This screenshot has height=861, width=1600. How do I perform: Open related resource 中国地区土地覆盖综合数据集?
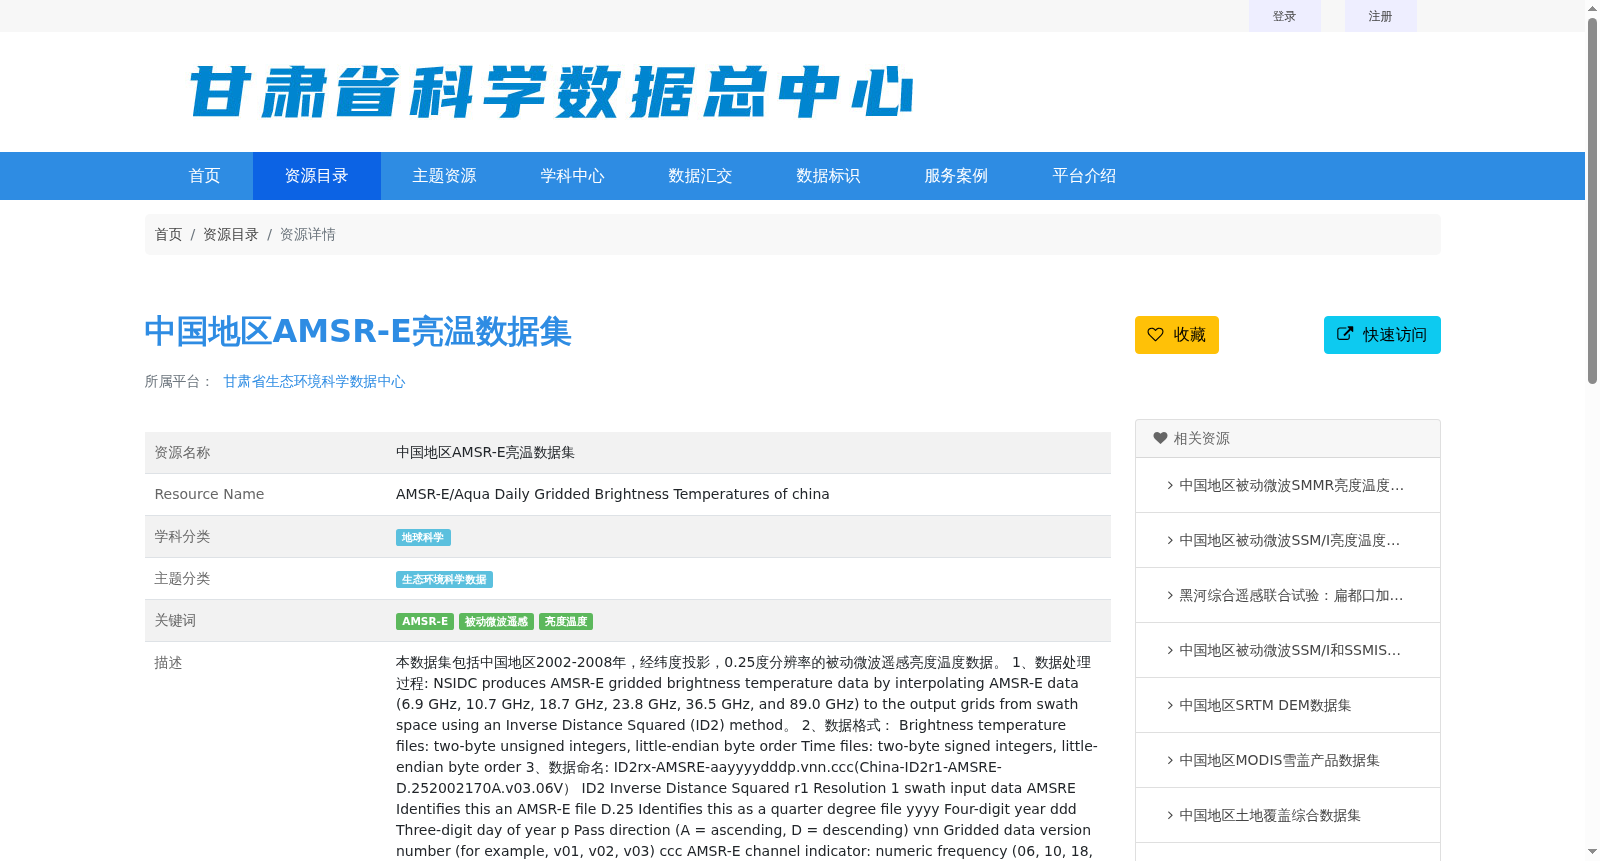click(x=1270, y=815)
